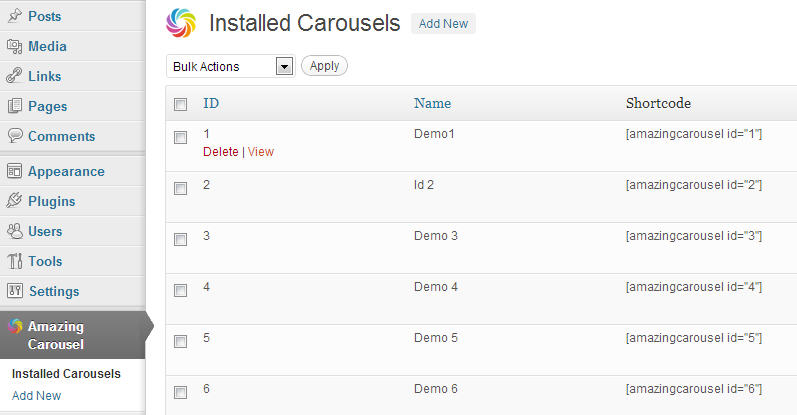Check the box for carousel Demo1
797x415 pixels.
180,137
